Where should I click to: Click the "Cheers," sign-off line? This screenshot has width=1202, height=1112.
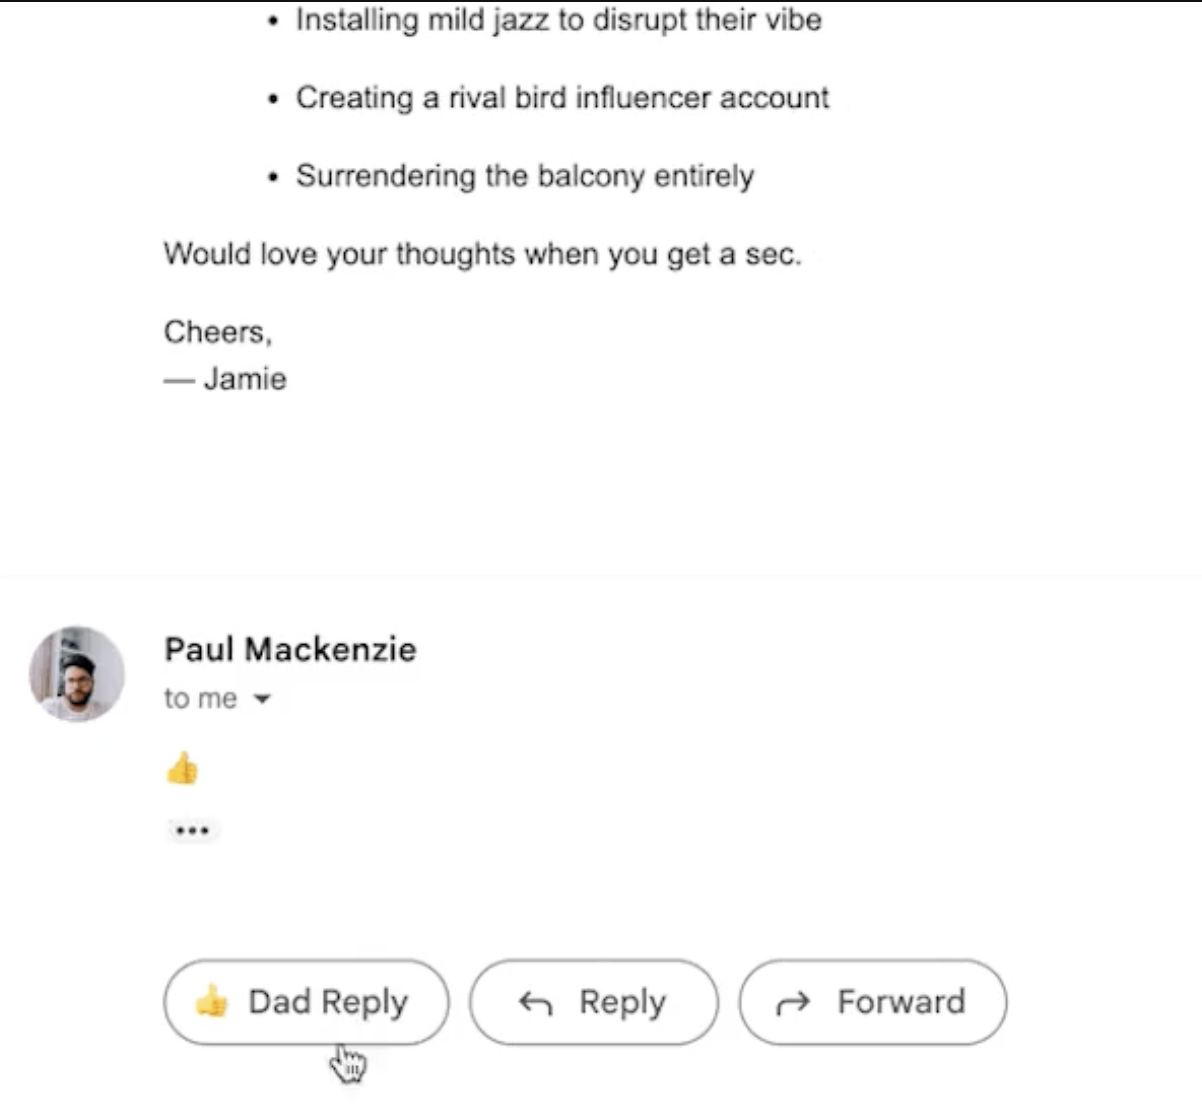pyautogui.click(x=217, y=332)
